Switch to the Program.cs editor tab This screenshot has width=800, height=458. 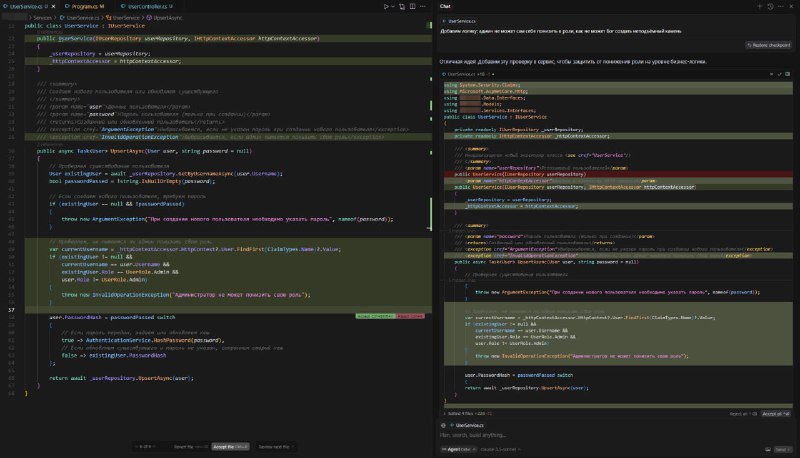click(x=84, y=7)
